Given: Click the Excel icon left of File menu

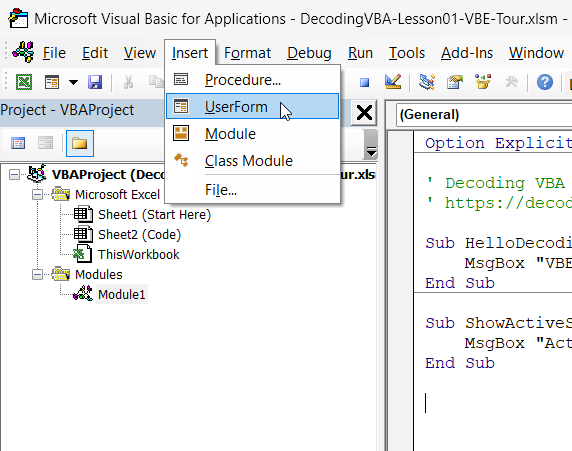Looking at the screenshot, I should click(x=23, y=52).
